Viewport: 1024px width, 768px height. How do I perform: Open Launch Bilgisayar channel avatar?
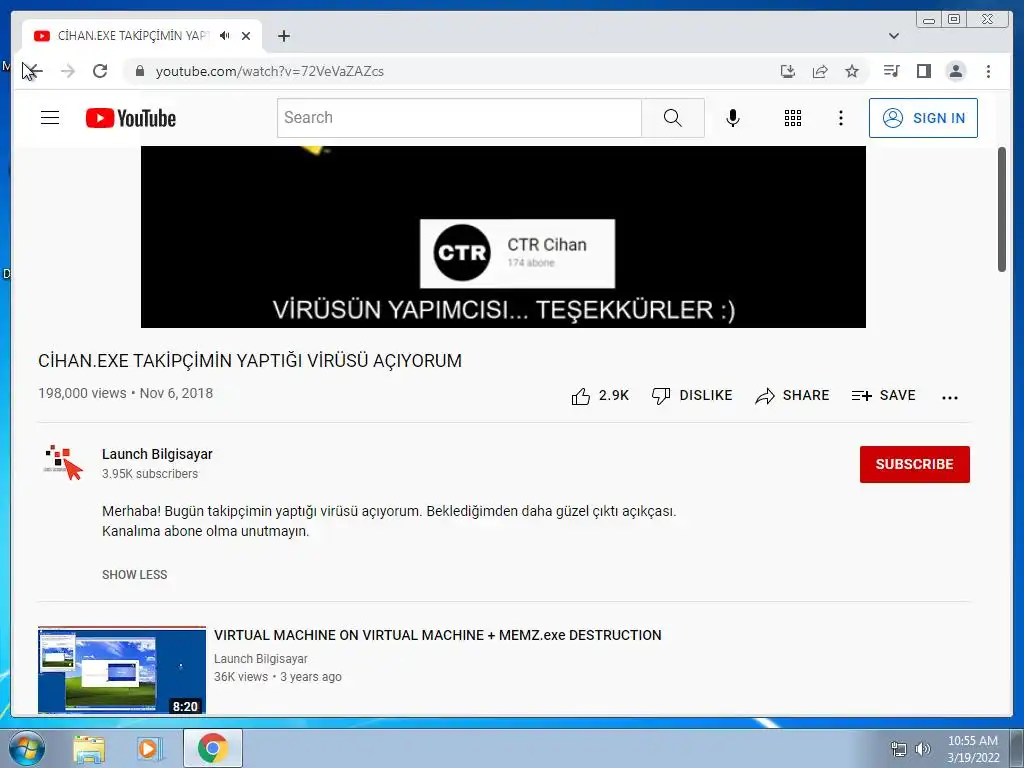point(63,462)
